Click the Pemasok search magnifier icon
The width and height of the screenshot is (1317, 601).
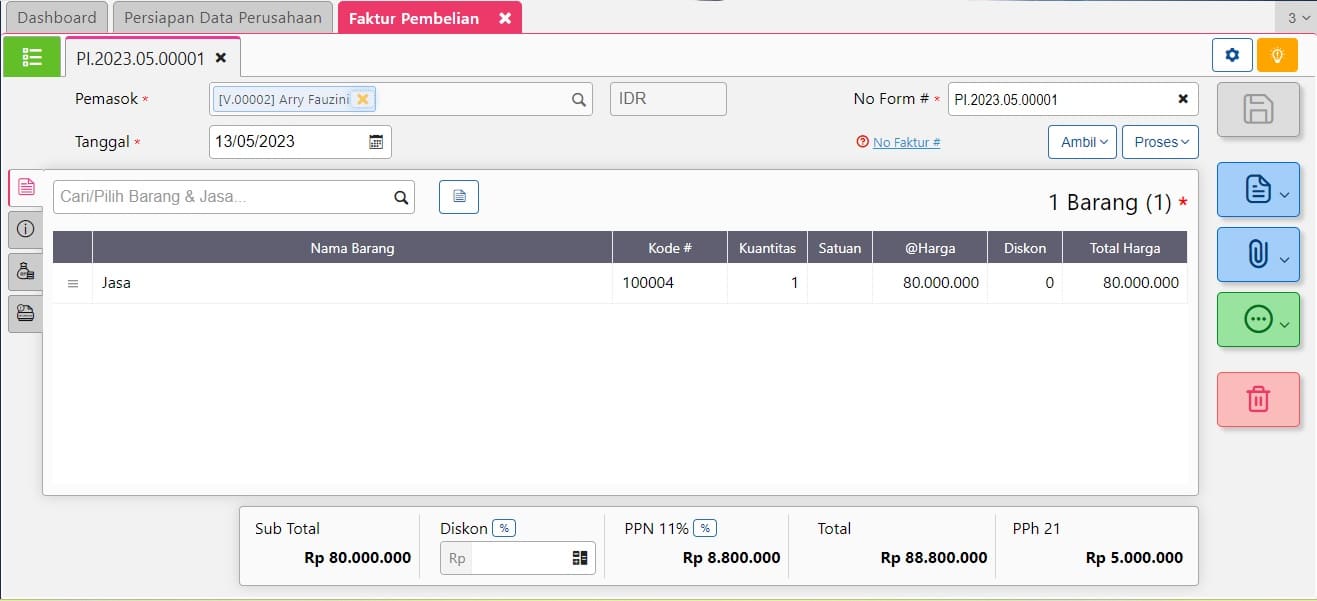point(578,99)
